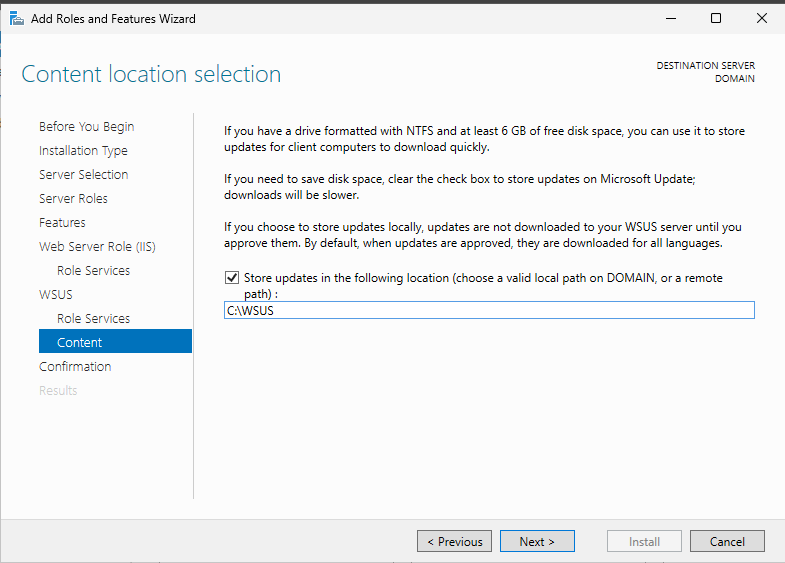
Task: Select the WSUS step in sidebar
Action: (56, 295)
